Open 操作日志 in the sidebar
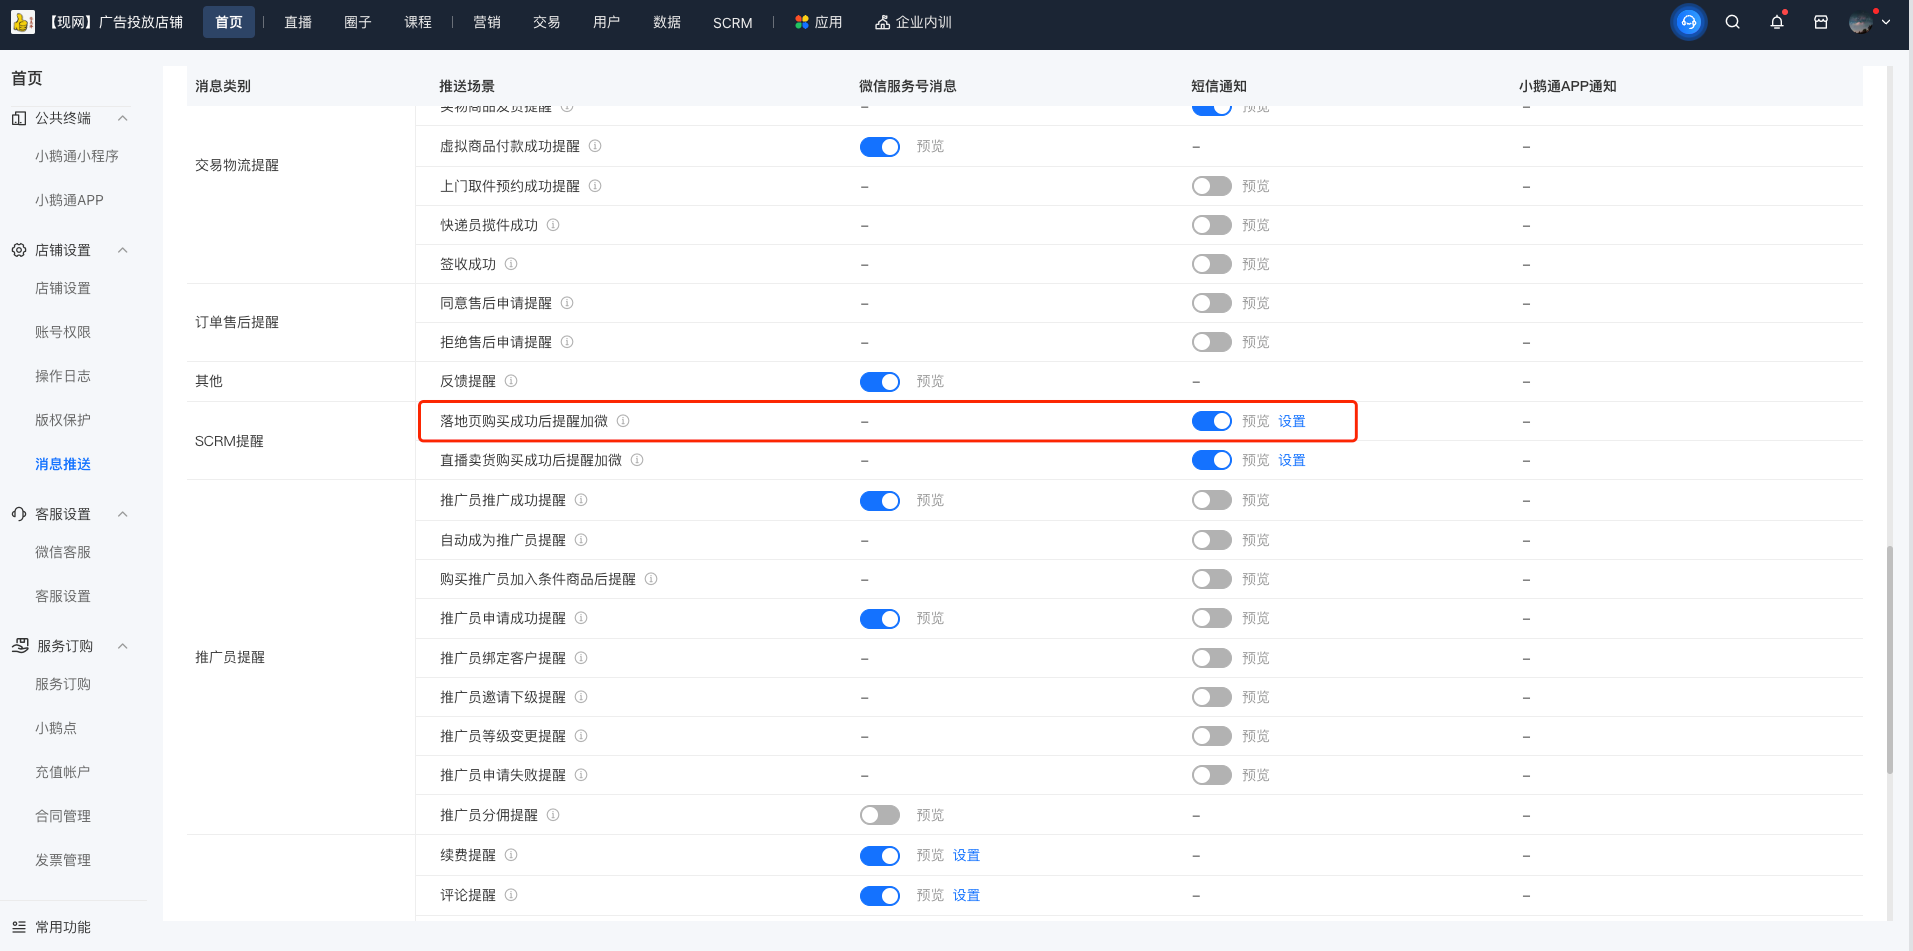This screenshot has width=1913, height=951. click(63, 376)
